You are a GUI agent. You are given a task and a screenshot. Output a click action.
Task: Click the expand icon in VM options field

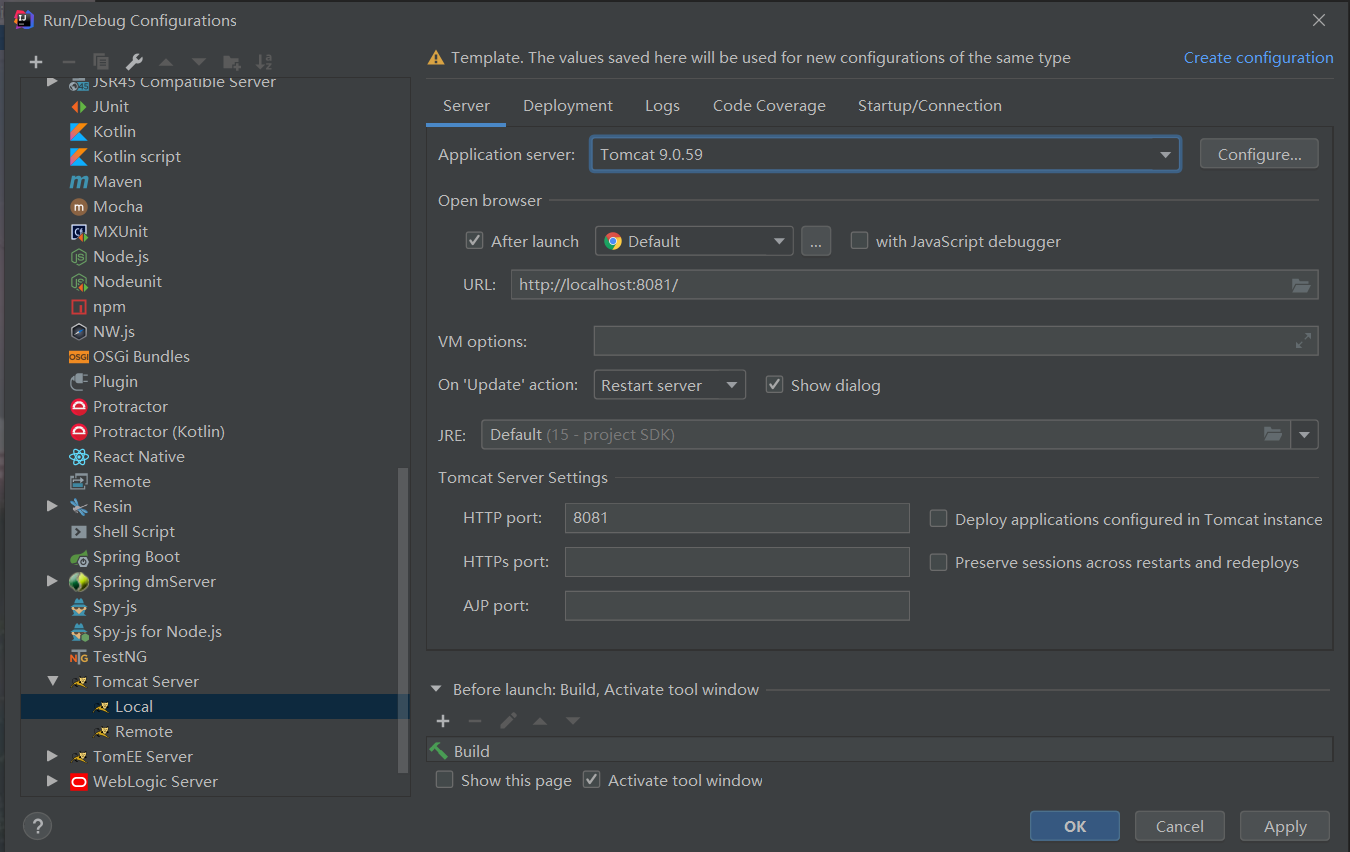[1303, 341]
